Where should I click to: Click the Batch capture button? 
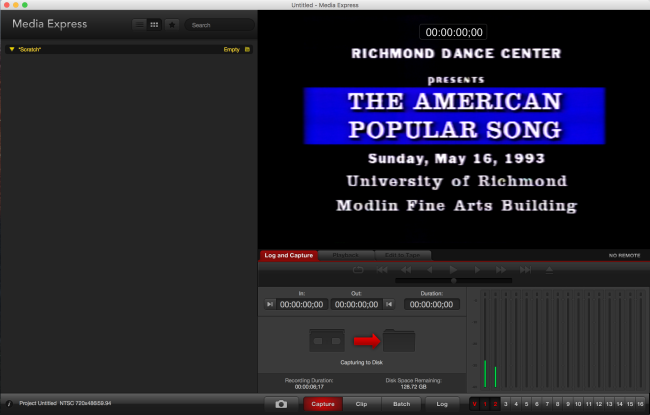(x=401, y=404)
